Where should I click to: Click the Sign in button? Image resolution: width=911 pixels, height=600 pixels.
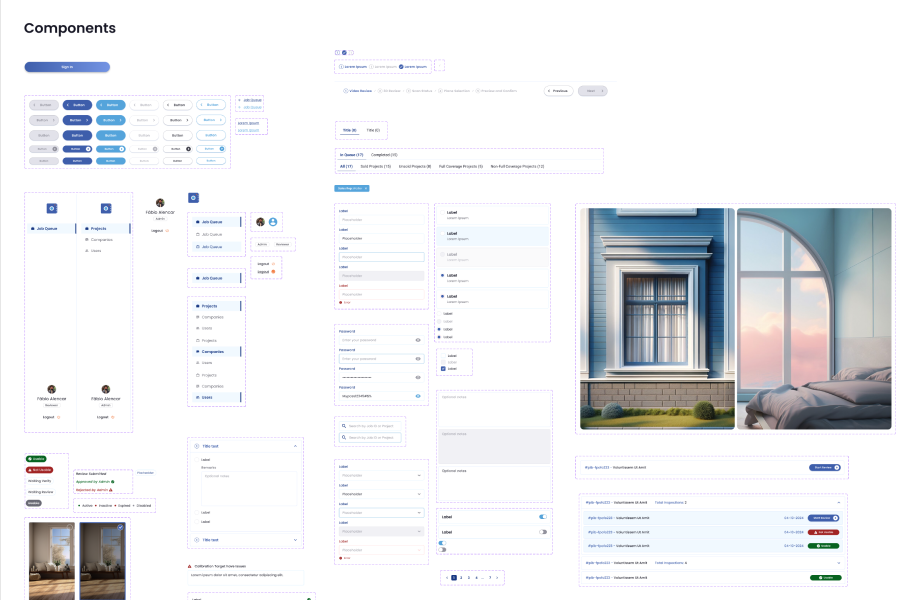coord(67,66)
